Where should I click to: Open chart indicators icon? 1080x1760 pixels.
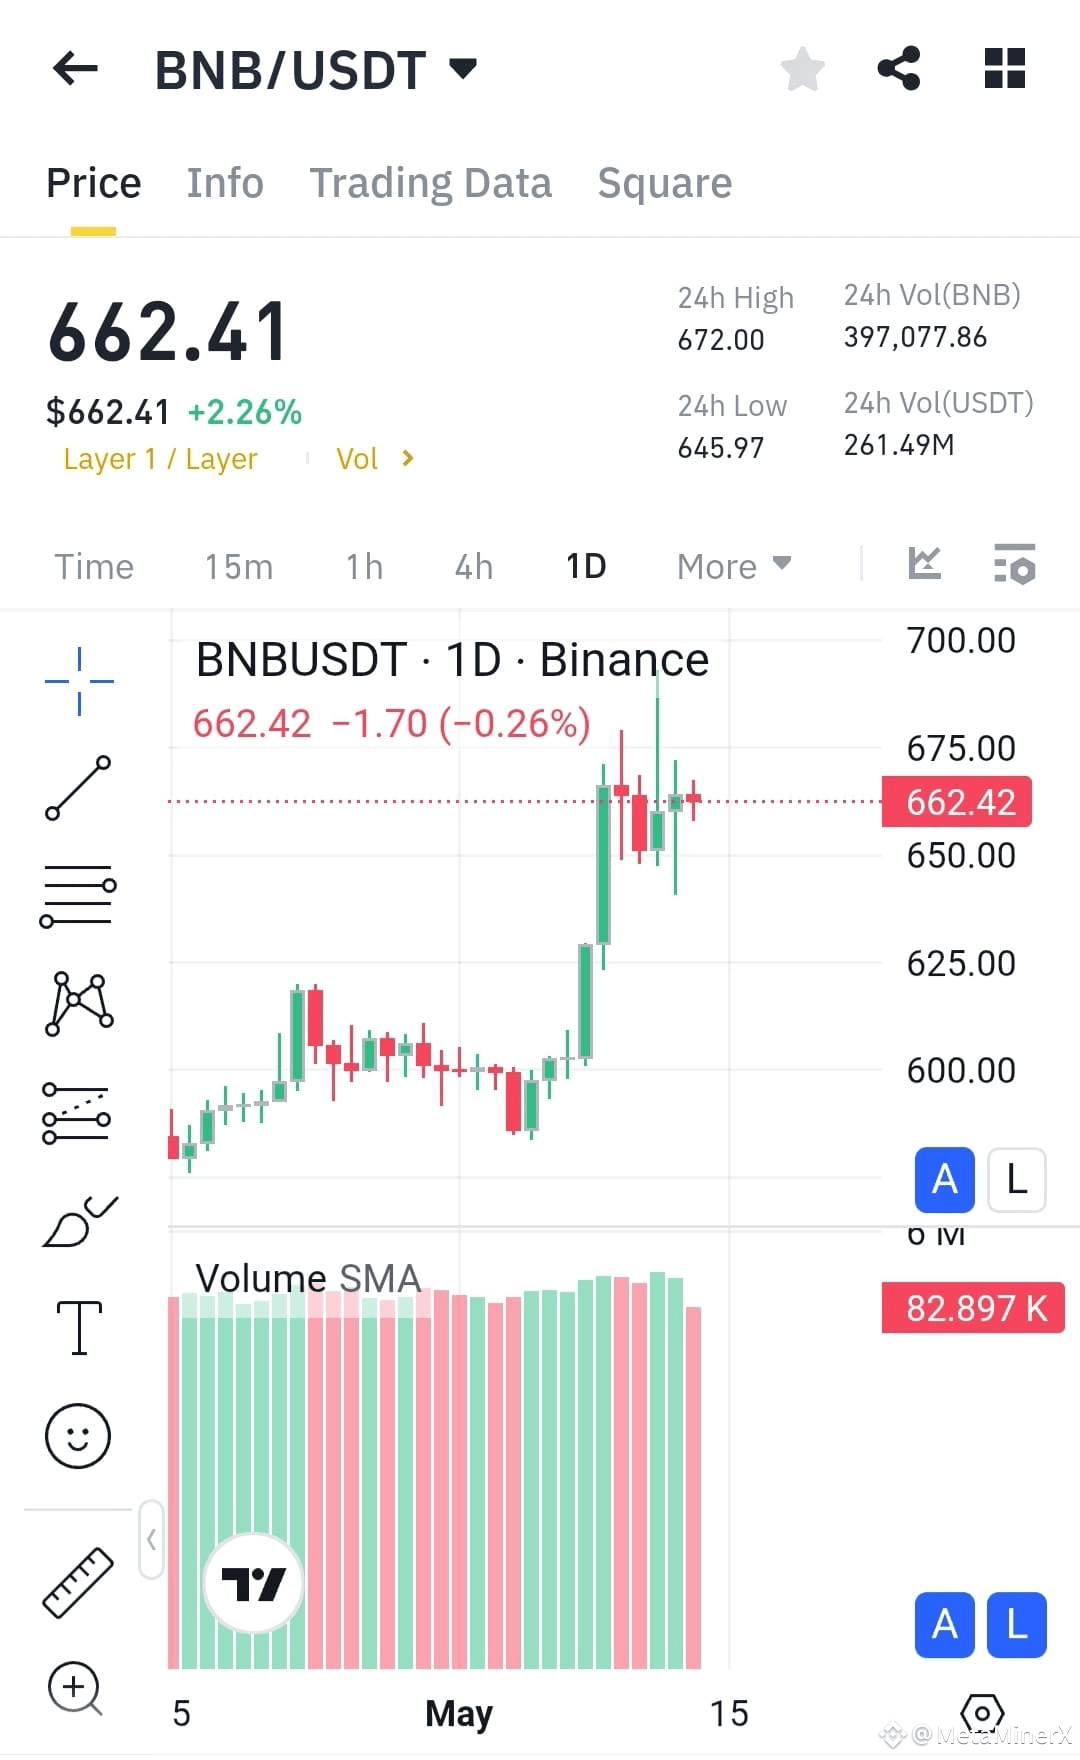(x=924, y=564)
